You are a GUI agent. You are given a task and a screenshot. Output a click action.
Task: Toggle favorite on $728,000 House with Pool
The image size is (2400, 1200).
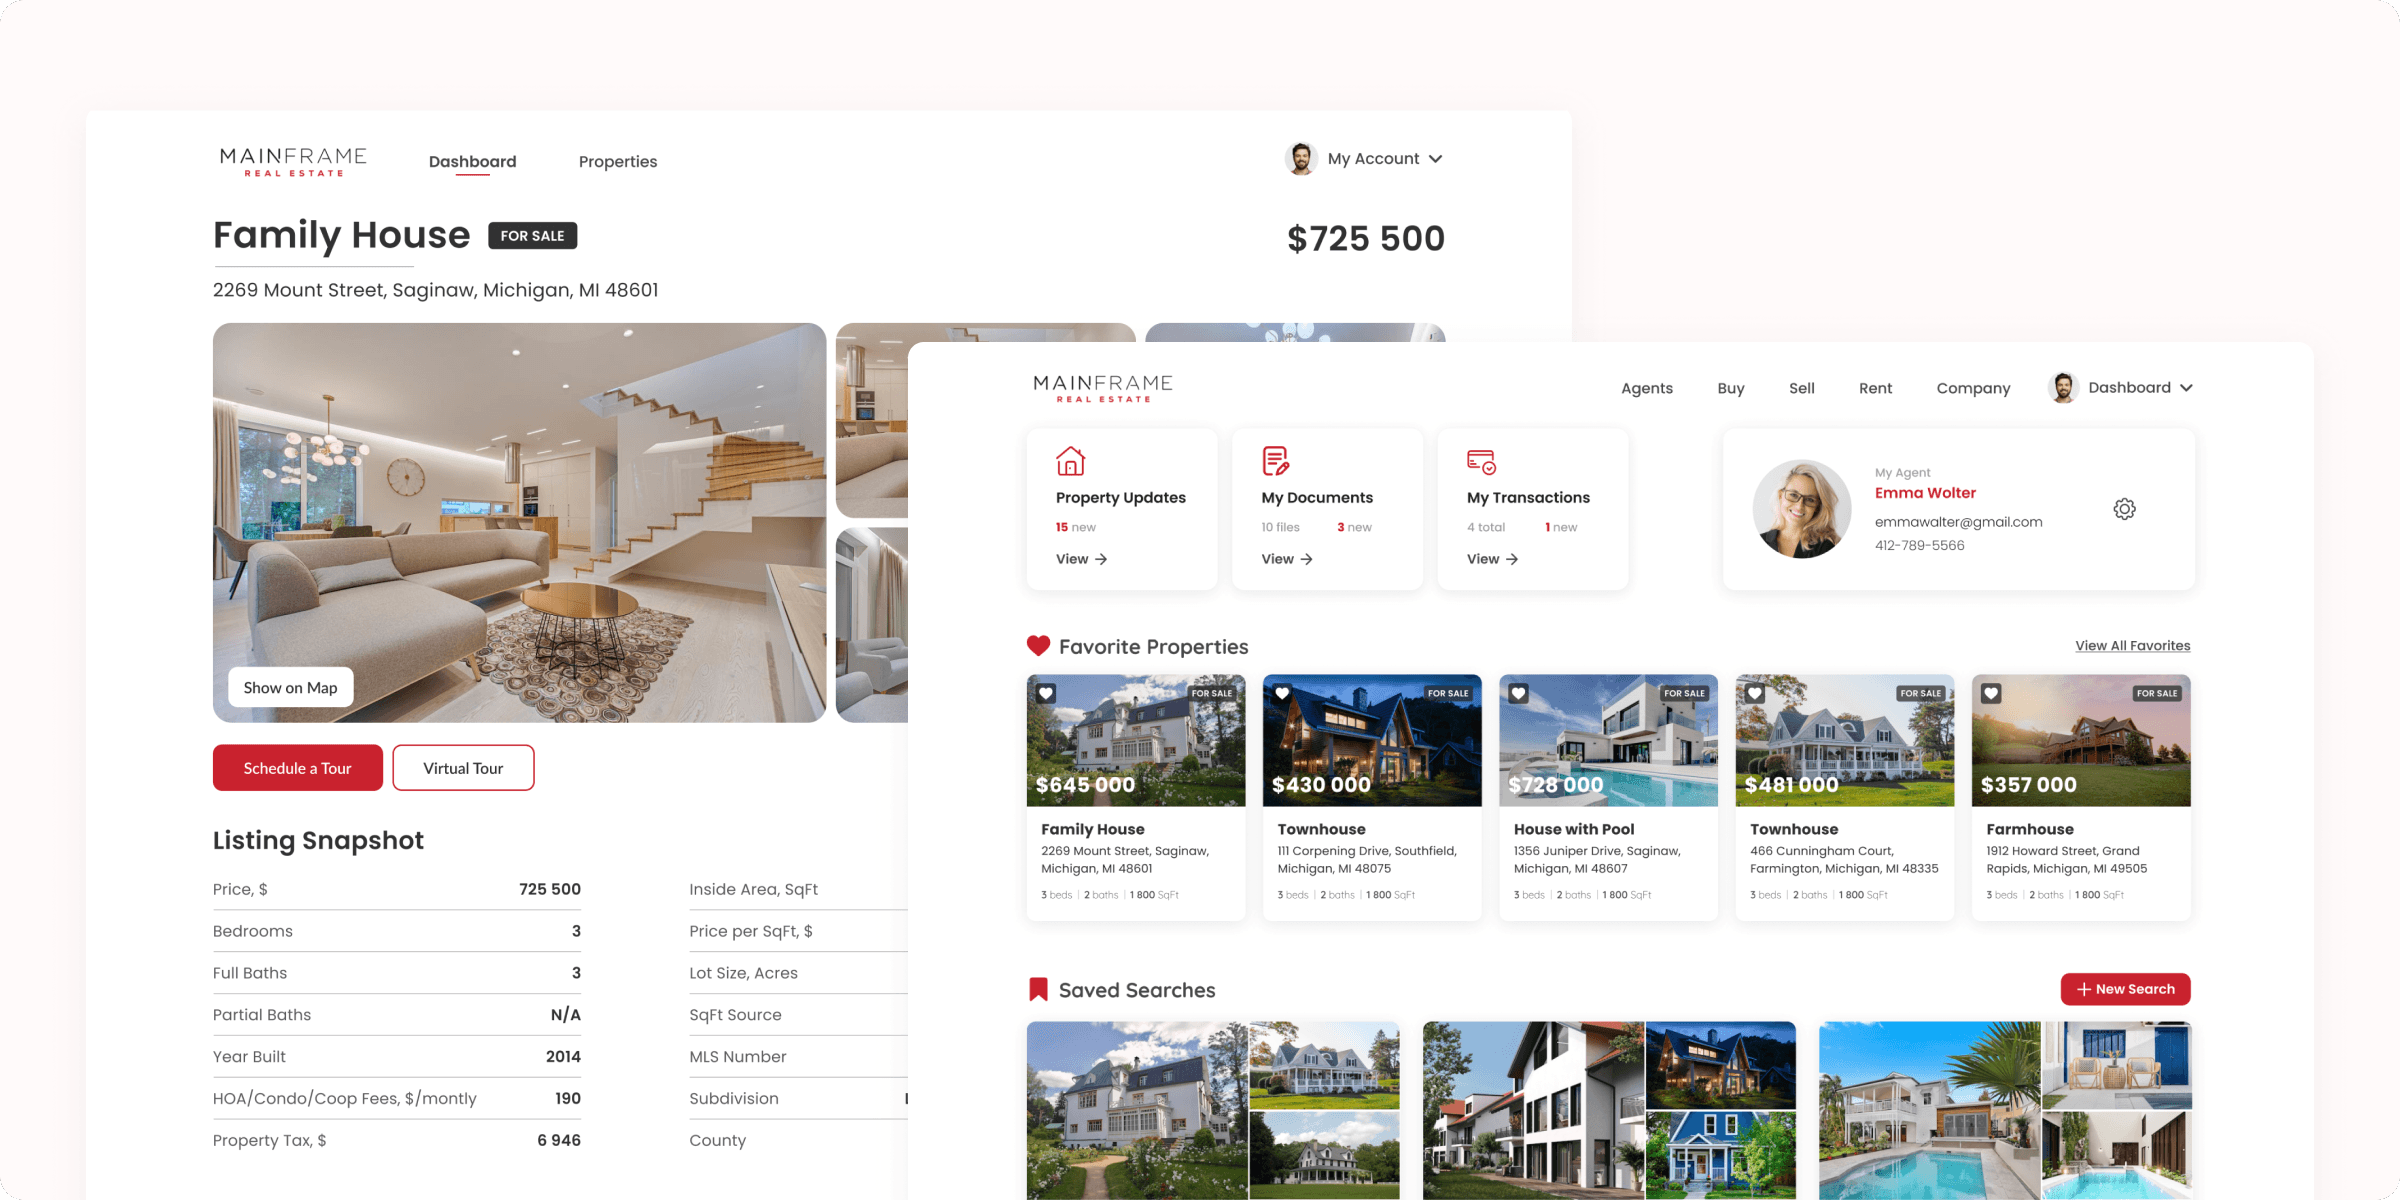click(1518, 693)
